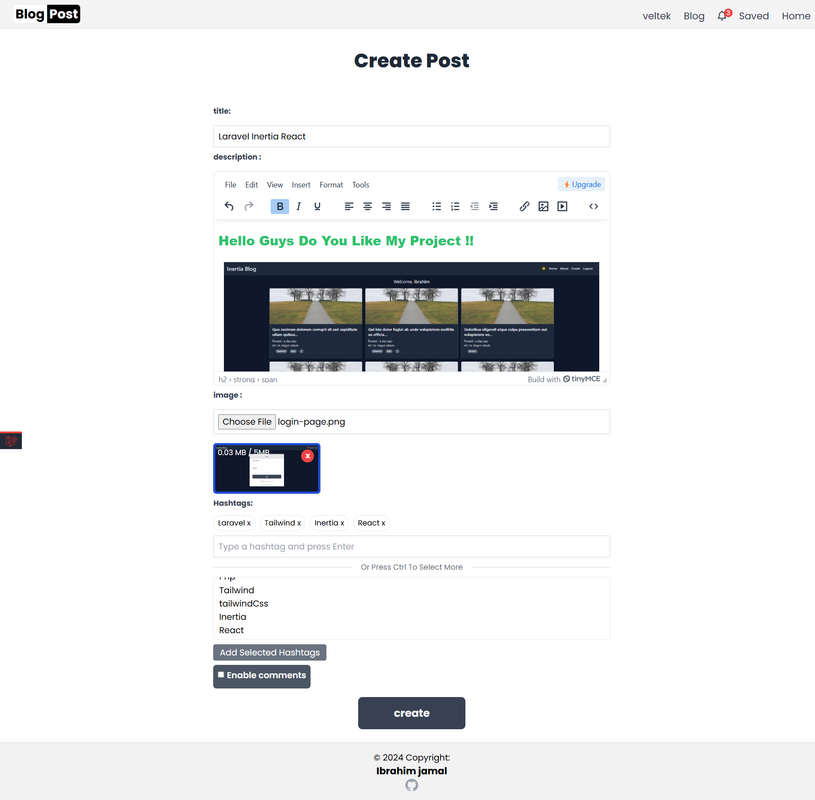This screenshot has width=815, height=800.
Task: Open the GitHub icon in the footer
Action: [412, 785]
